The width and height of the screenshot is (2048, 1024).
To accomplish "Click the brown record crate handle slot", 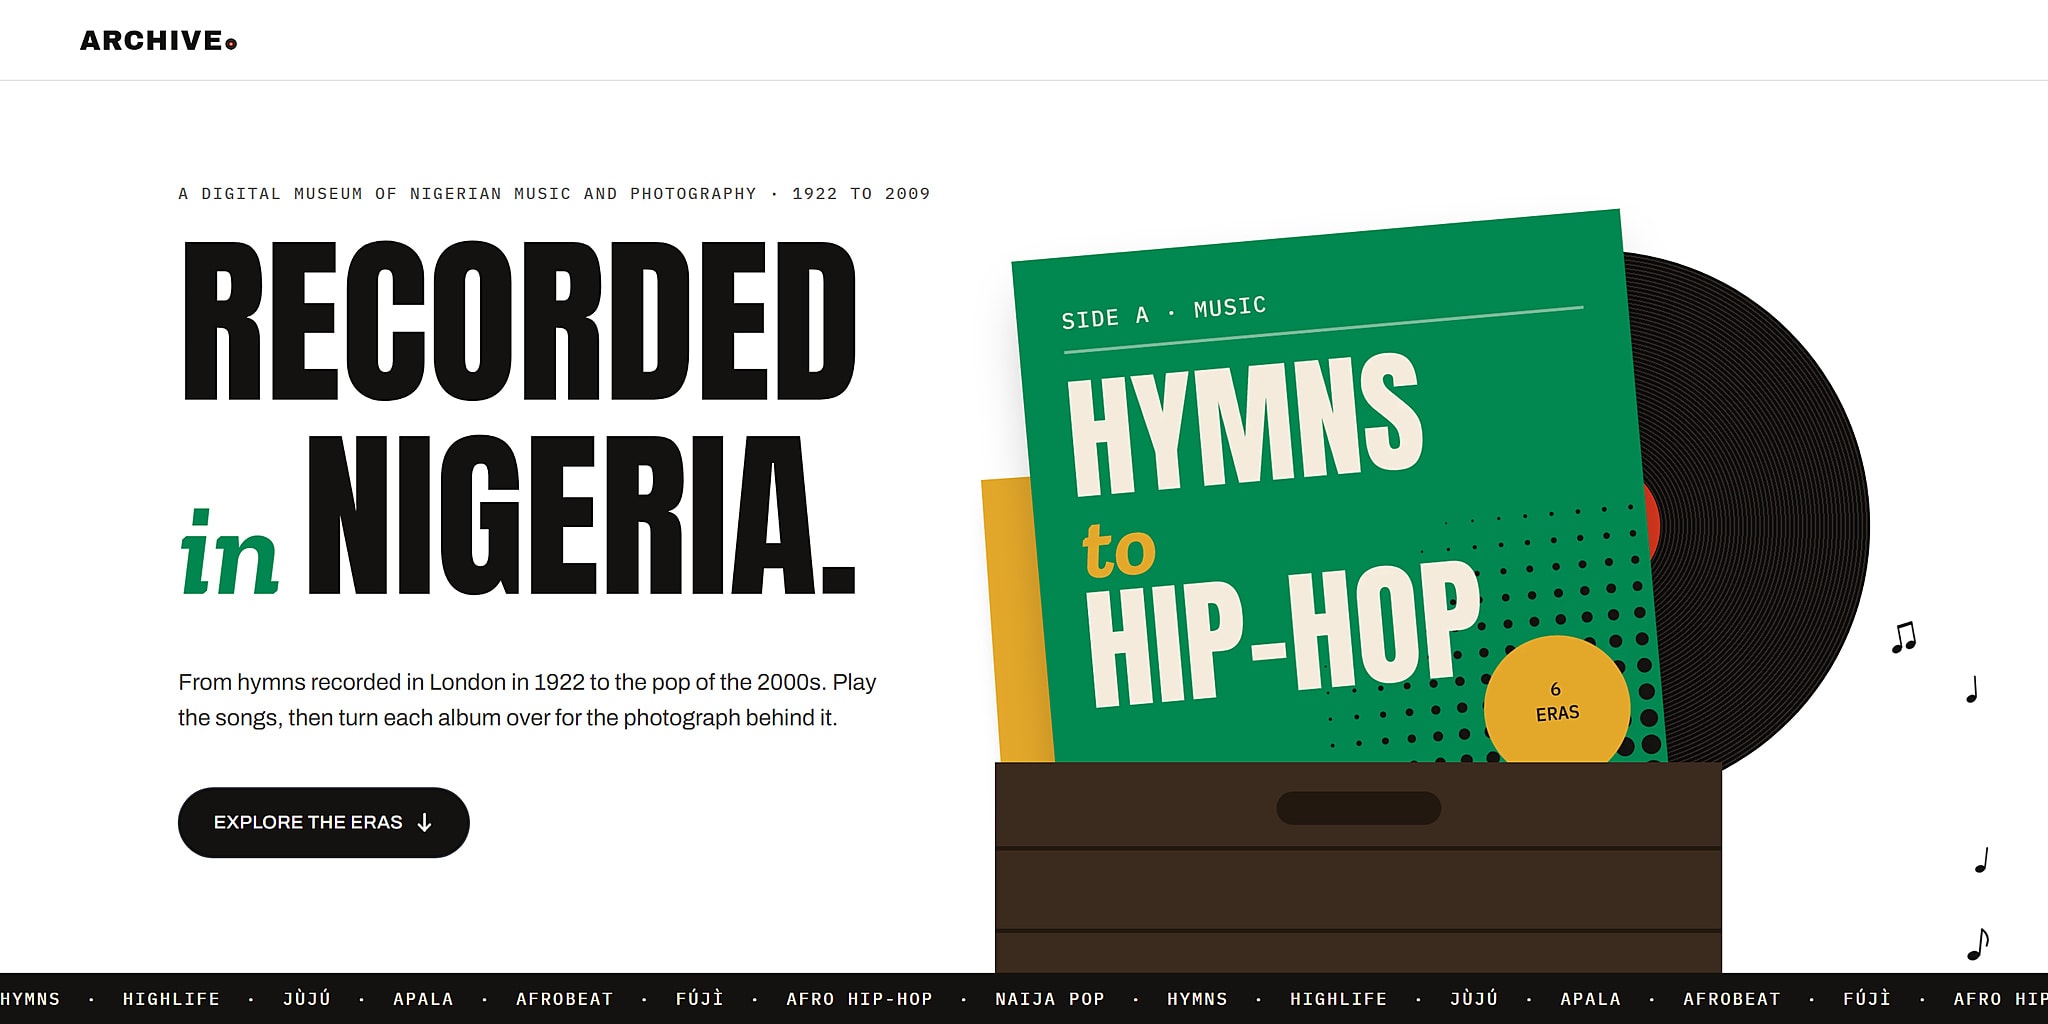I will point(1358,808).
